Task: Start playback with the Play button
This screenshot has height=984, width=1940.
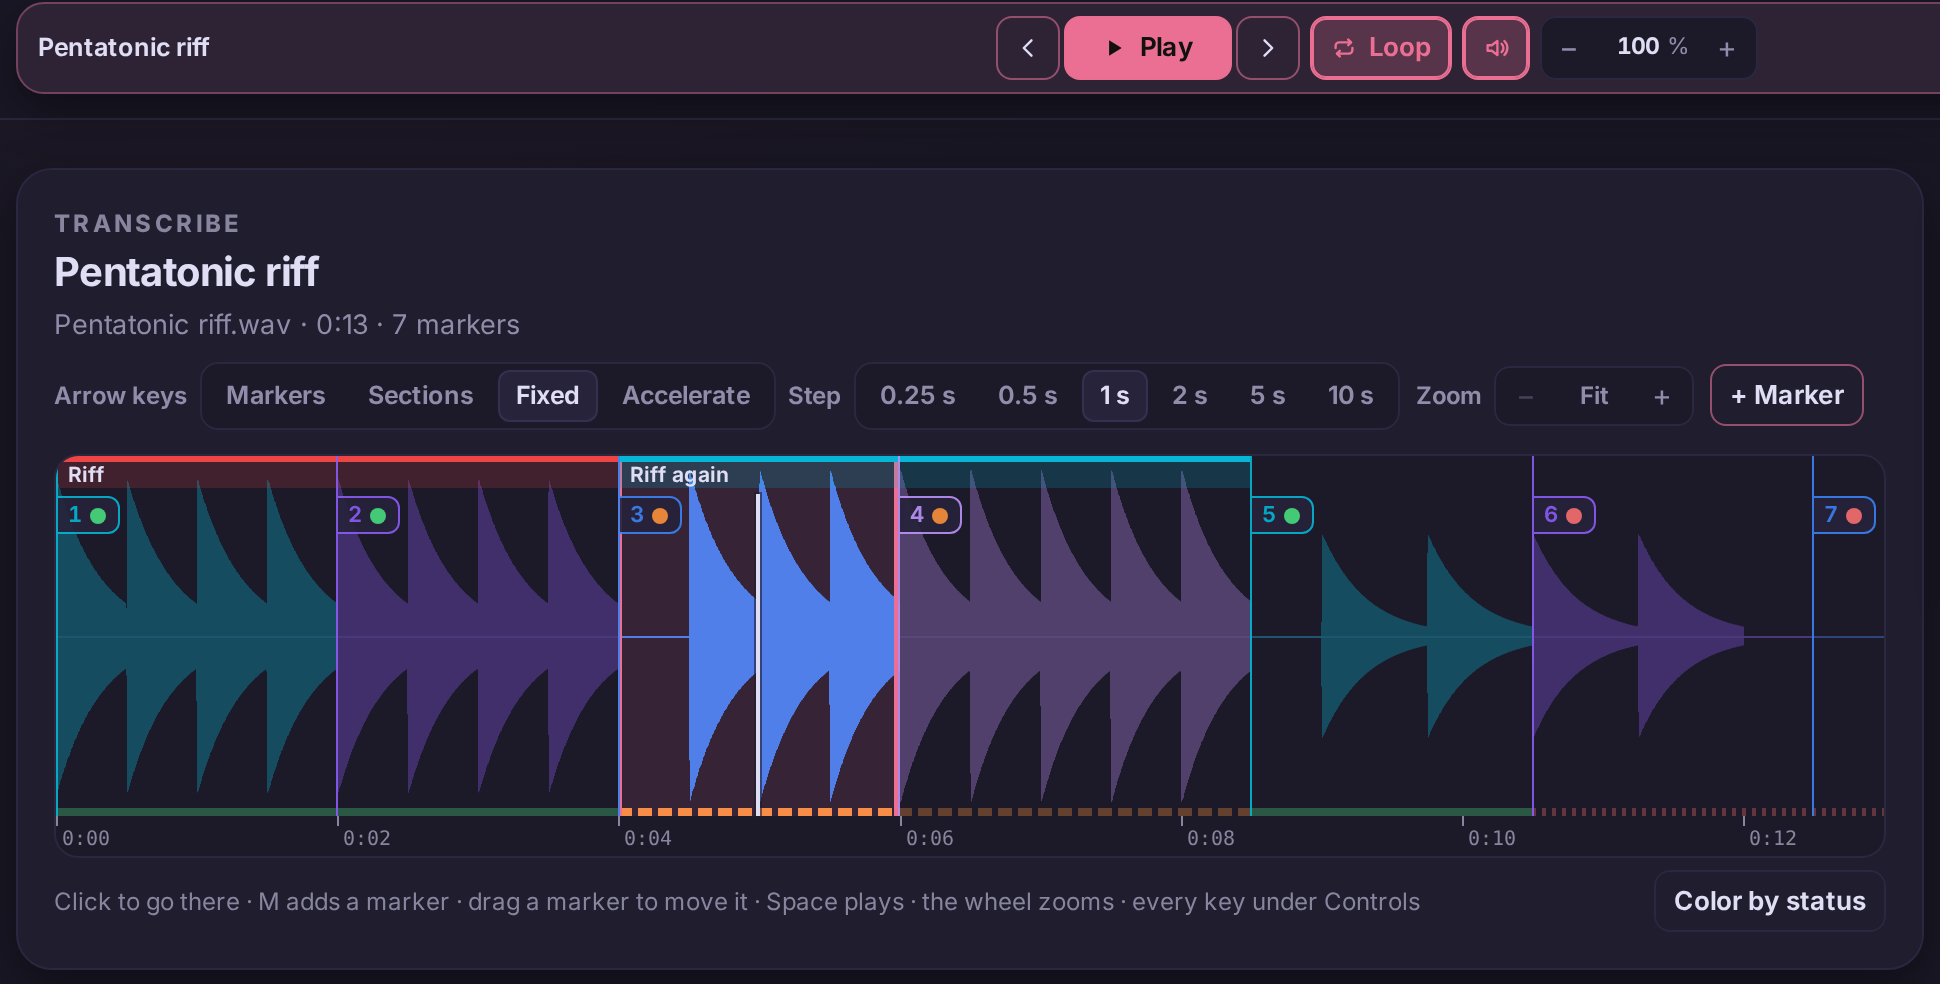Action: [x=1148, y=48]
